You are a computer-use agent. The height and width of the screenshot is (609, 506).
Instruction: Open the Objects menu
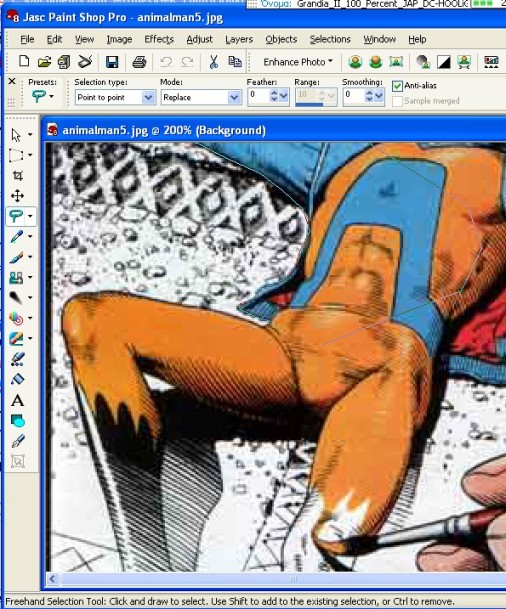281,39
